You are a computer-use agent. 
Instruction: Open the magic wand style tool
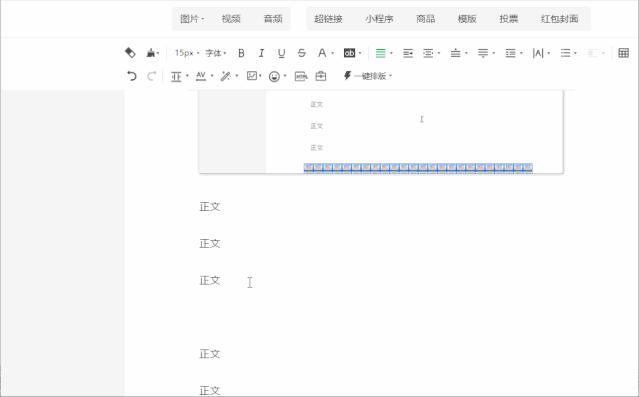(x=229, y=76)
